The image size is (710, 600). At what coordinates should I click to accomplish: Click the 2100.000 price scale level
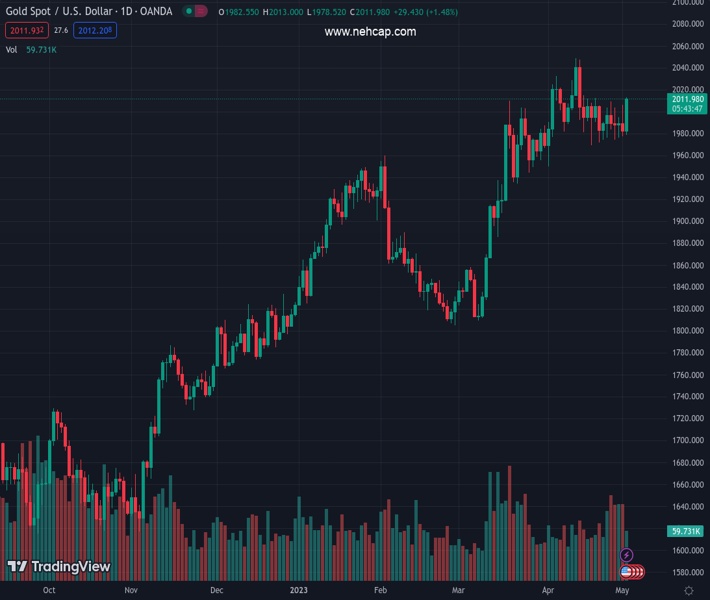[x=687, y=3]
